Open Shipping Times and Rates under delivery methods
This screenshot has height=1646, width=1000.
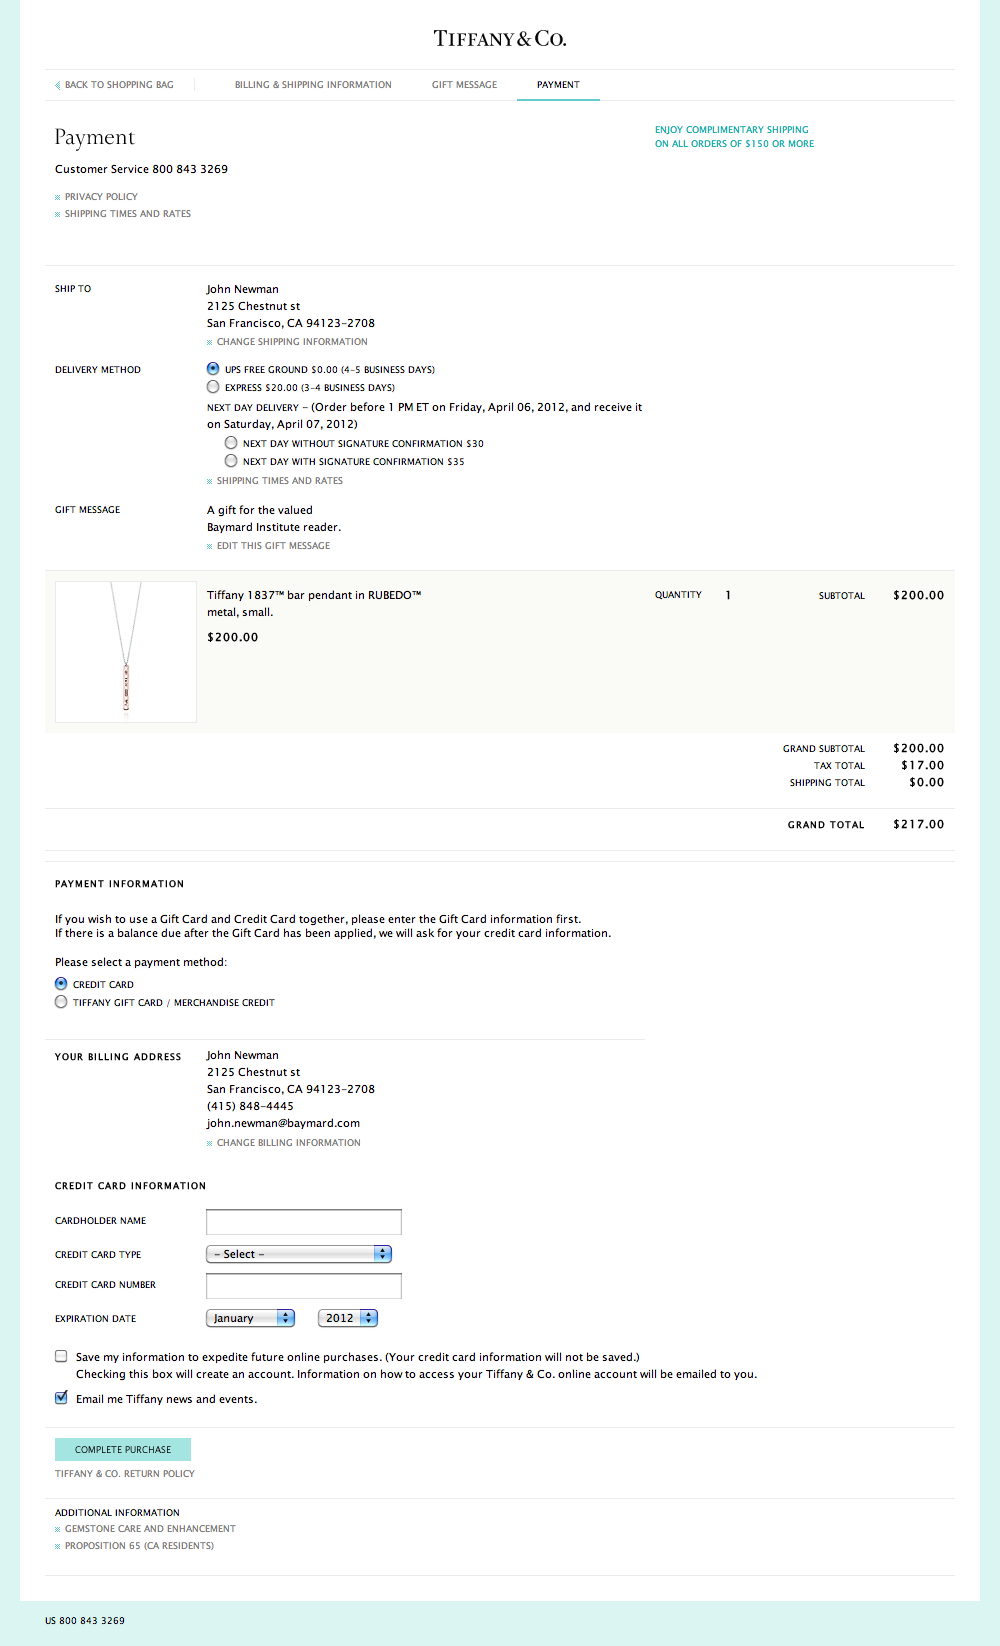click(x=279, y=481)
